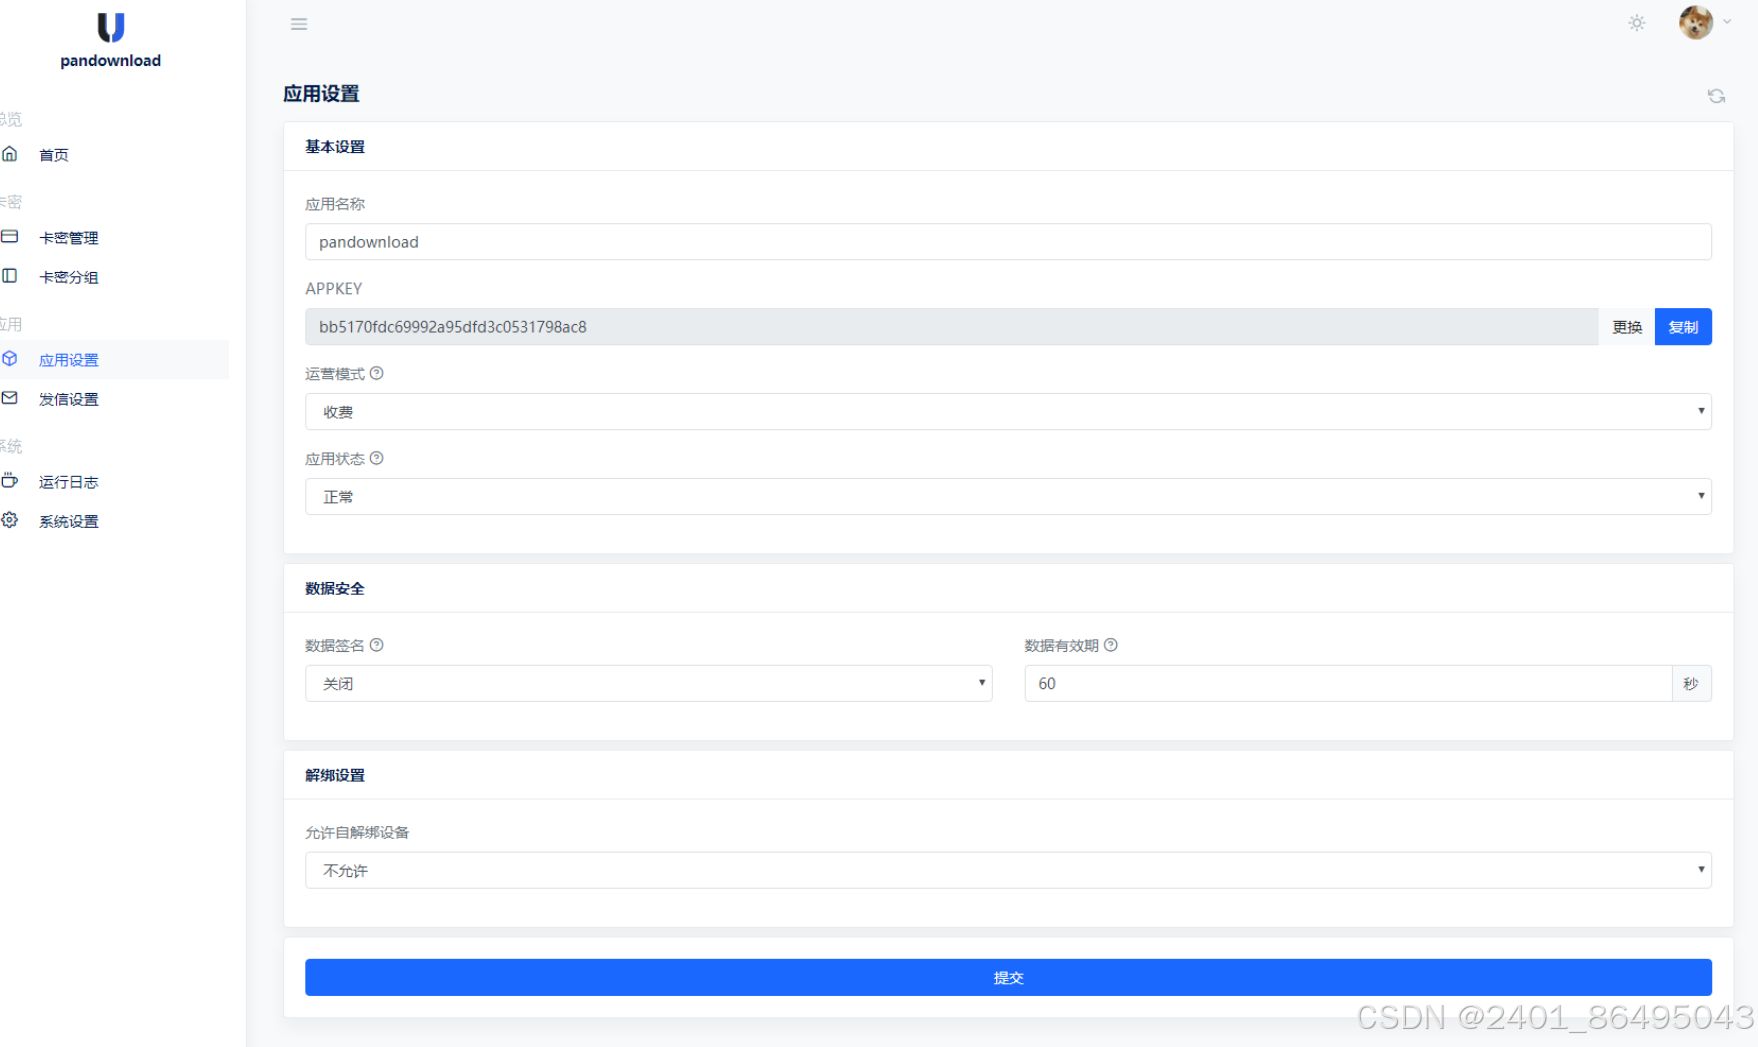Screen dimensions: 1758x1047
Task: Copy APPKEY with the 复制 button
Action: 1683,327
